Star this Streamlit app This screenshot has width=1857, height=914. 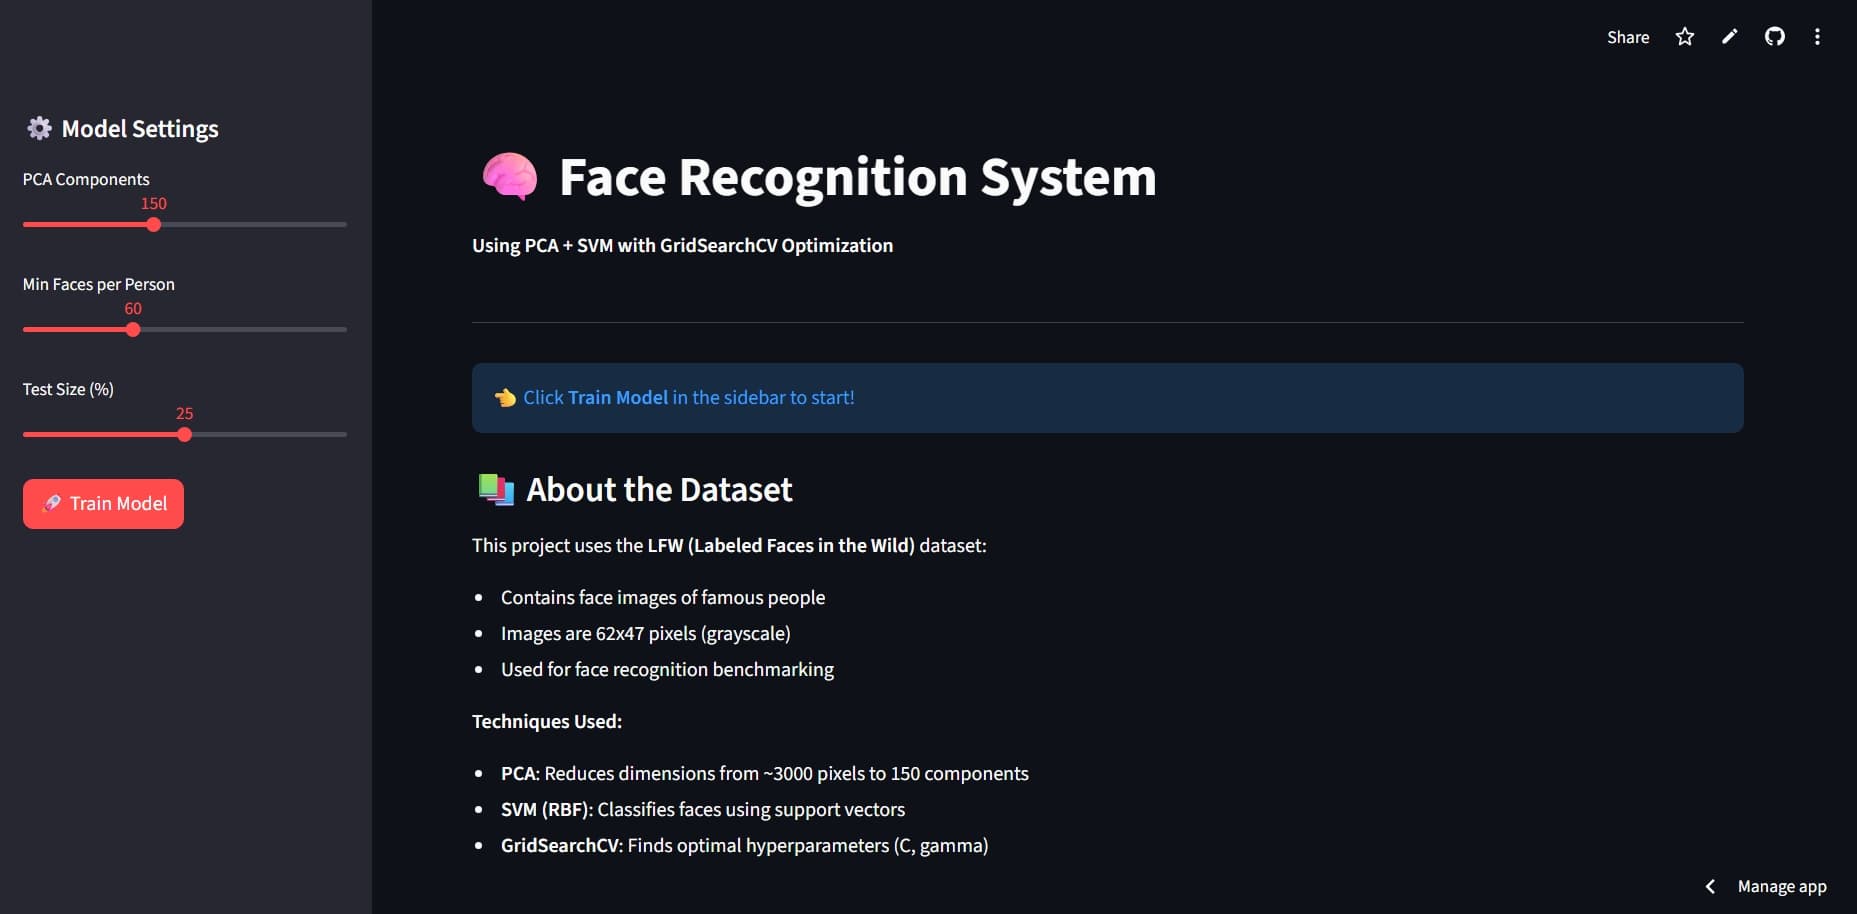coord(1684,36)
